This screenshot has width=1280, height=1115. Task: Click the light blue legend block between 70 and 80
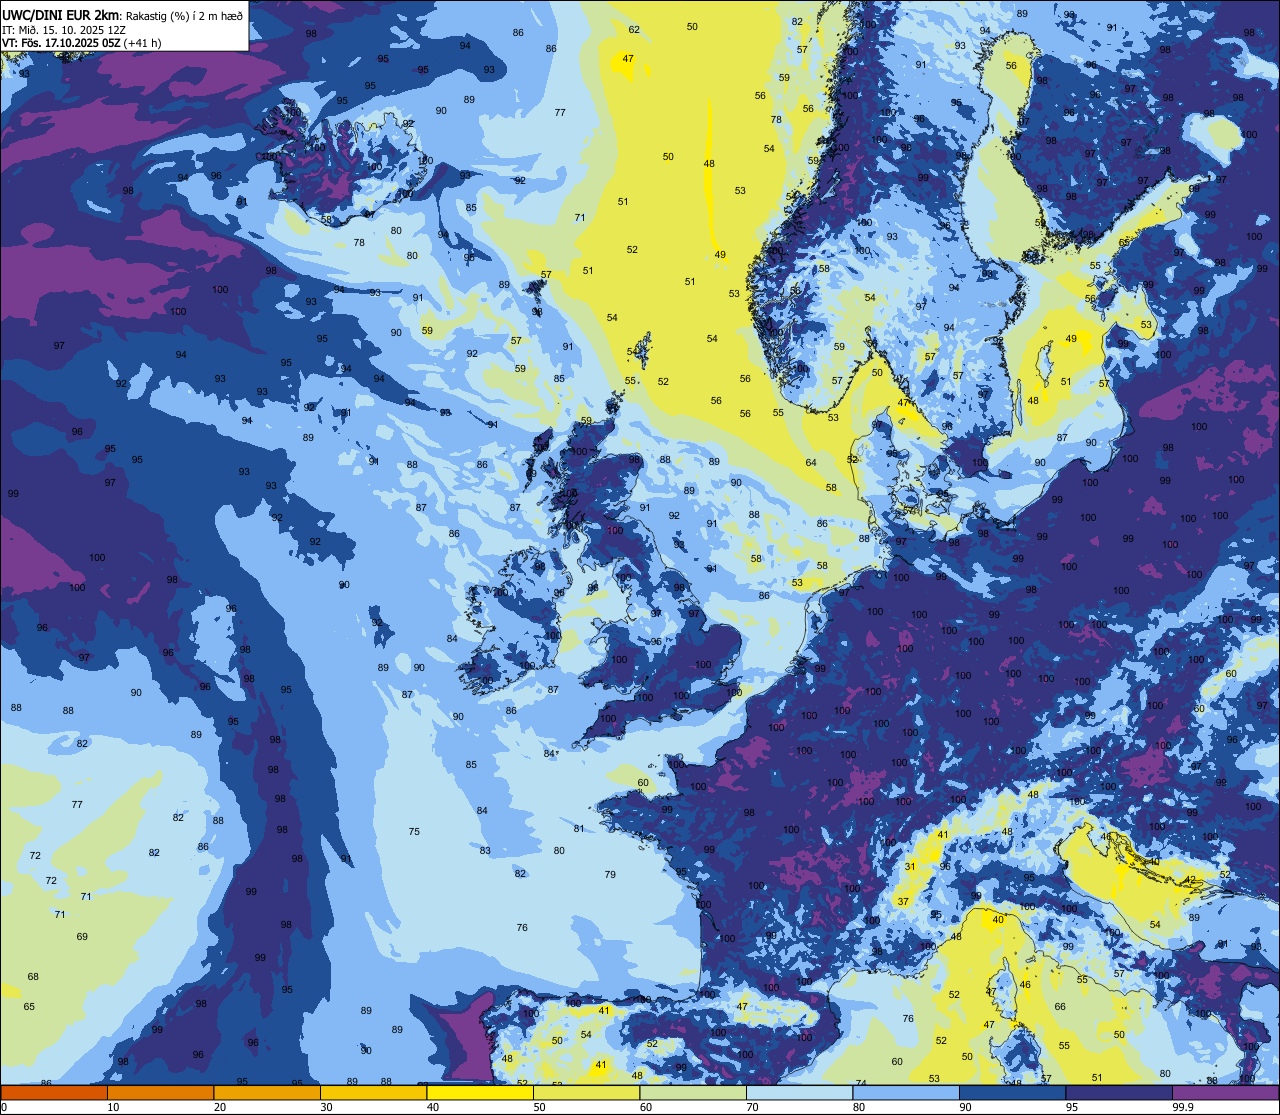(x=800, y=1092)
